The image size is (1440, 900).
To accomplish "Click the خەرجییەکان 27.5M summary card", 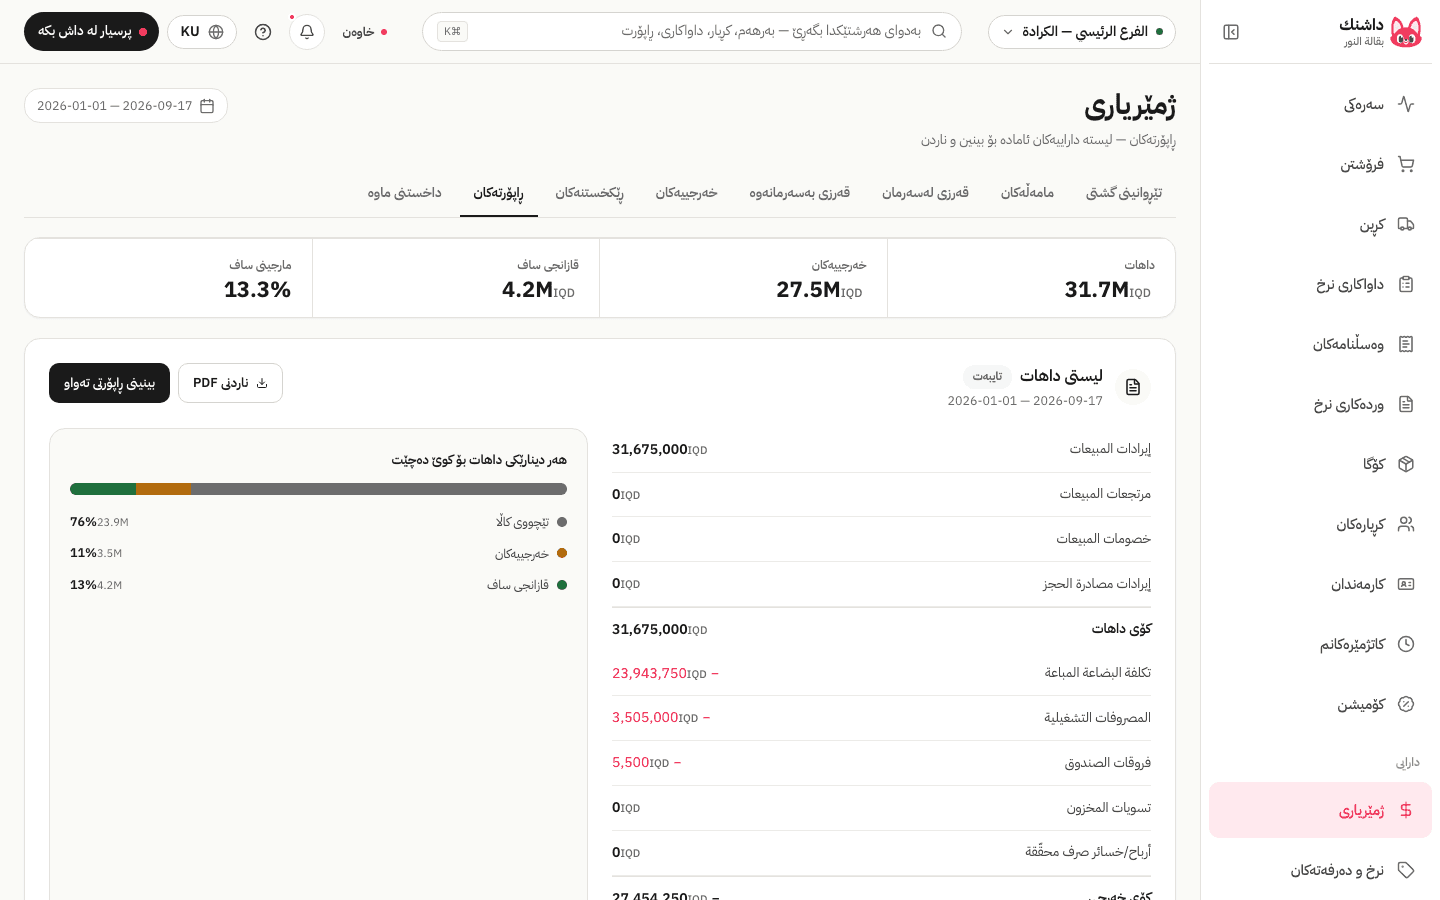I will (743, 278).
